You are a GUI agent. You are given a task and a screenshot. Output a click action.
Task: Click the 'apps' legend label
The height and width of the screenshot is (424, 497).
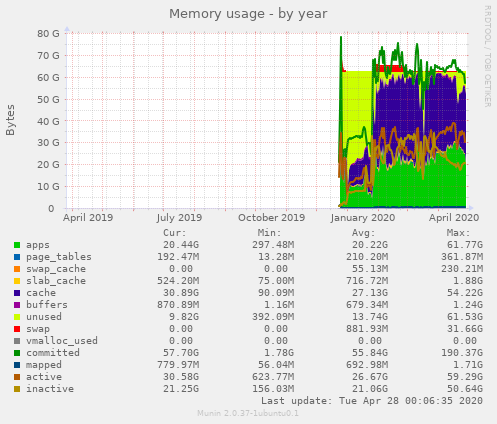[38, 245]
